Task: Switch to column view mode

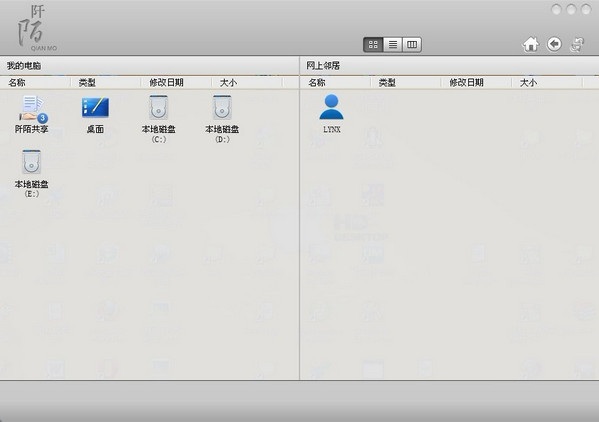Action: (x=412, y=45)
